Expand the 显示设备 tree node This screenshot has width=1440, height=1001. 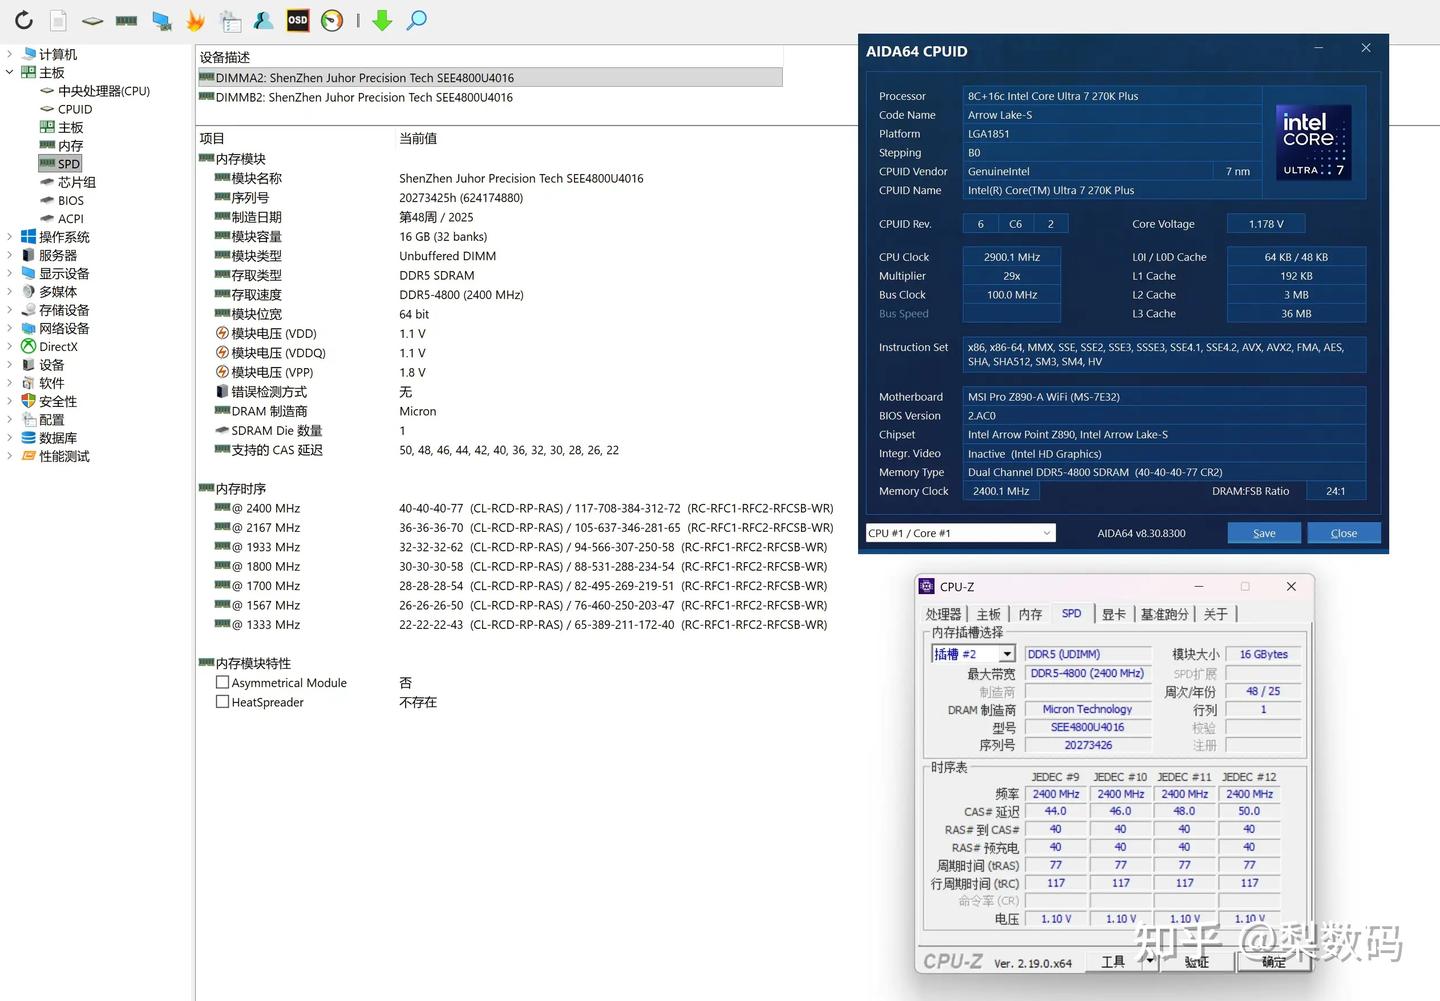tap(10, 273)
